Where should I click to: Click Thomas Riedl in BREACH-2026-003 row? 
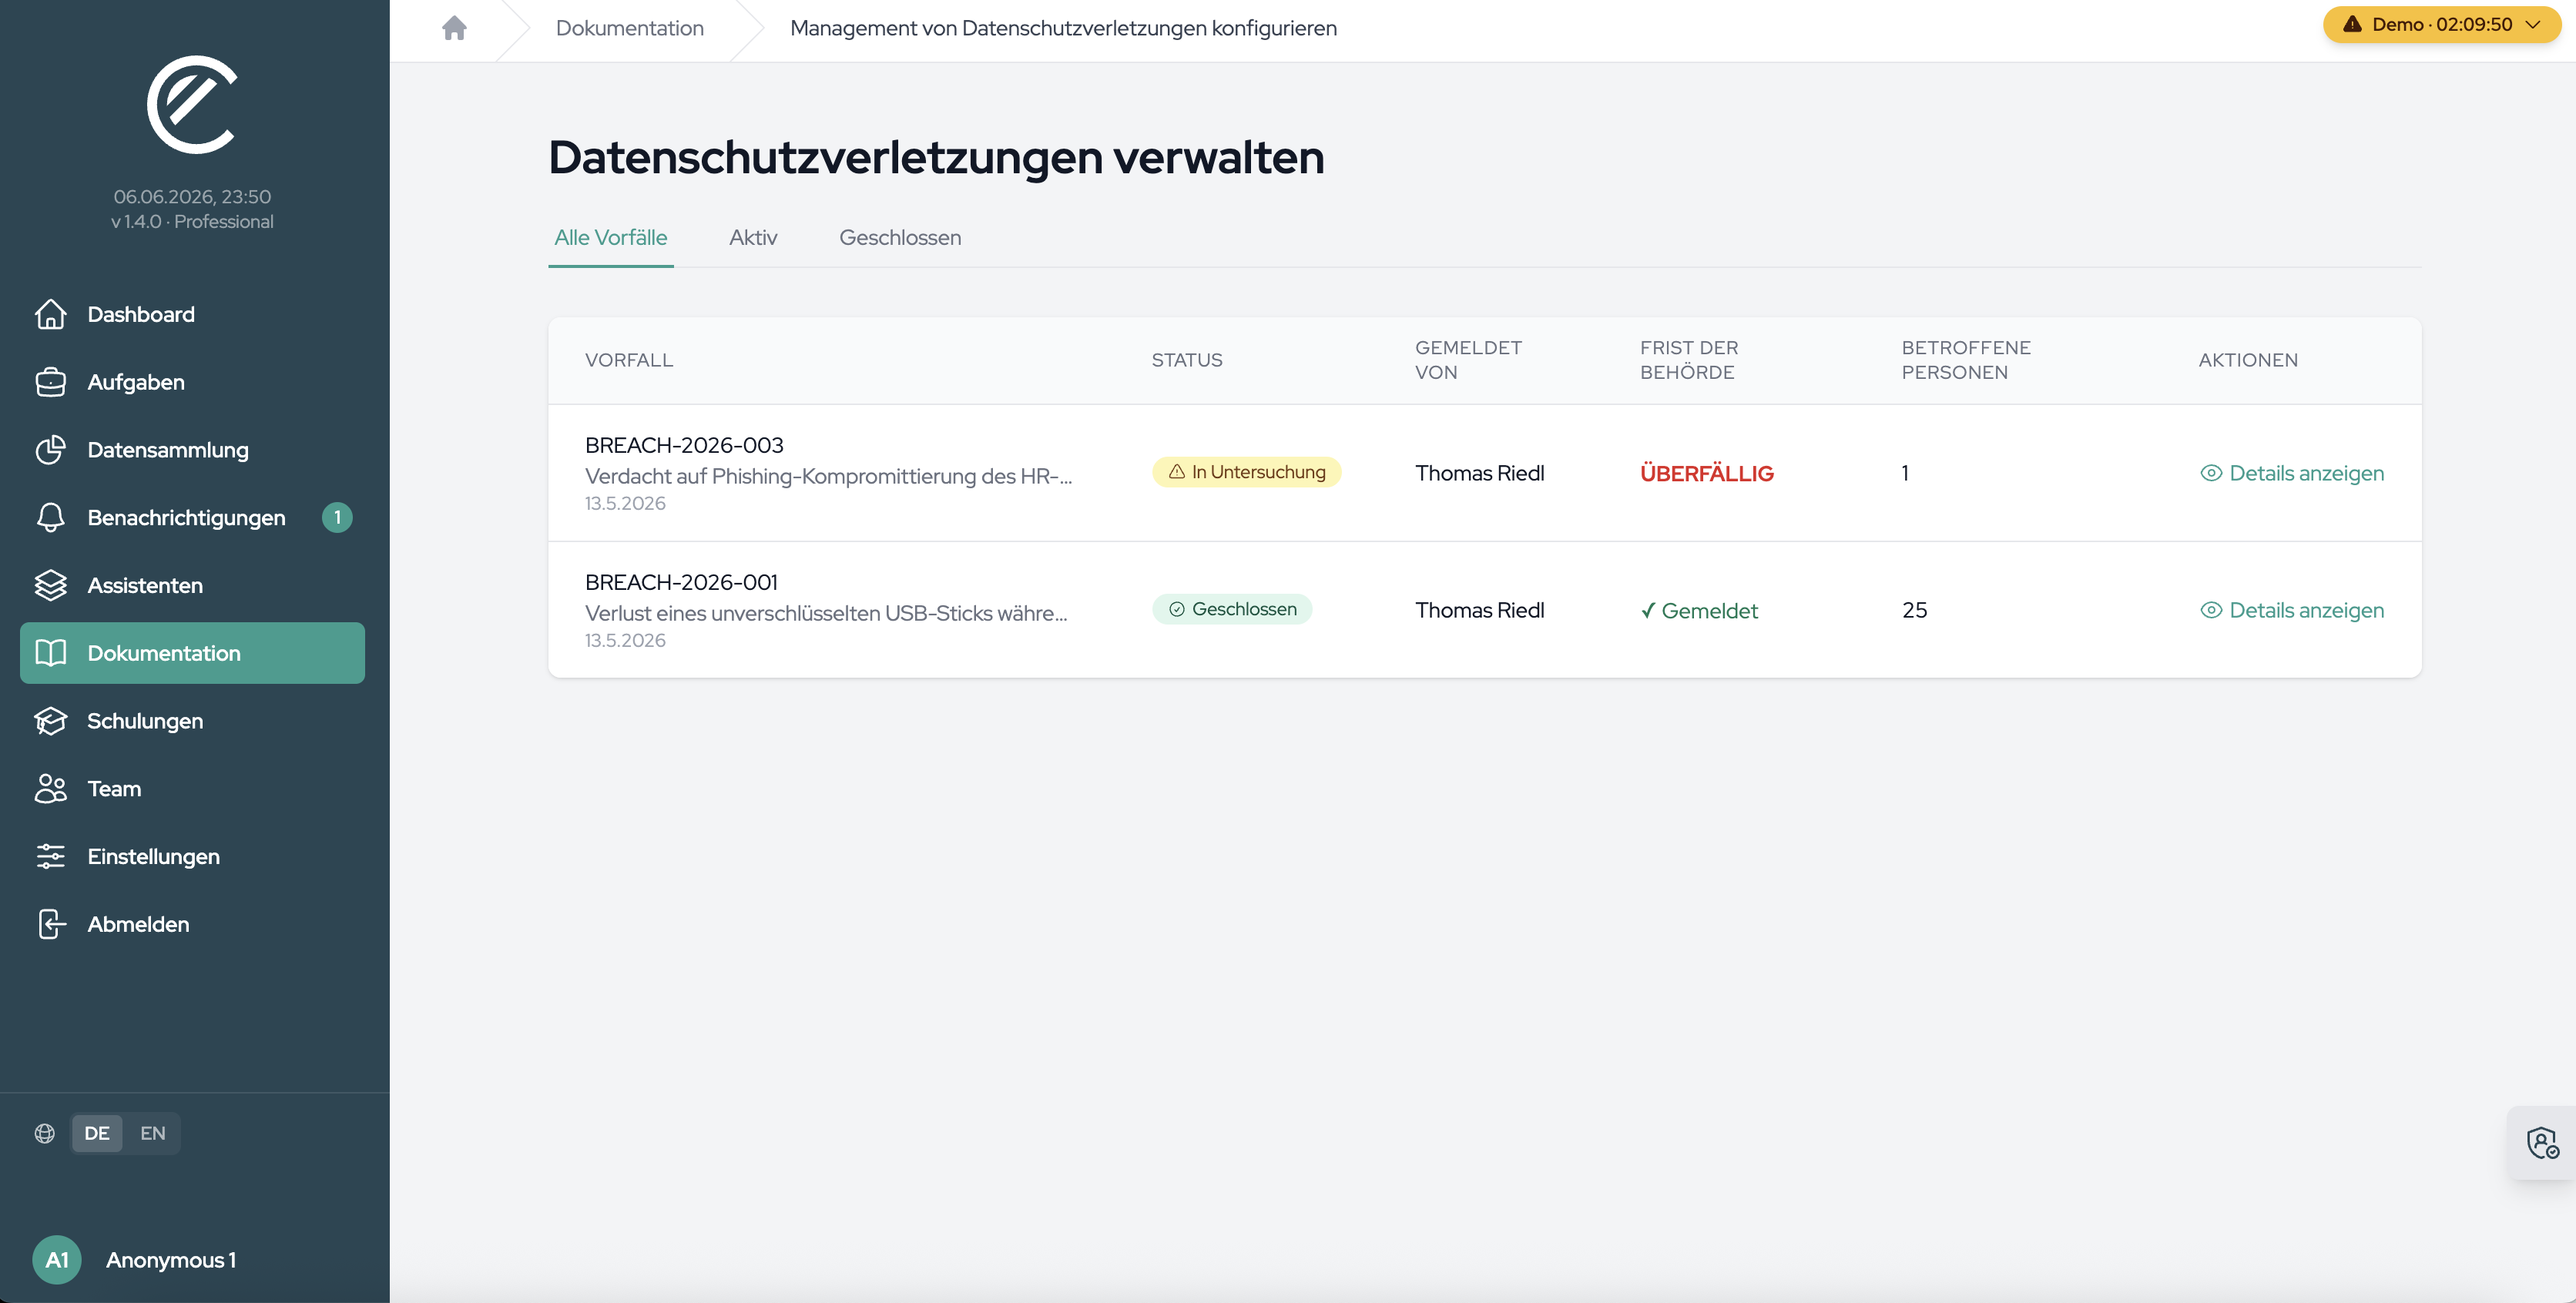pyautogui.click(x=1479, y=473)
